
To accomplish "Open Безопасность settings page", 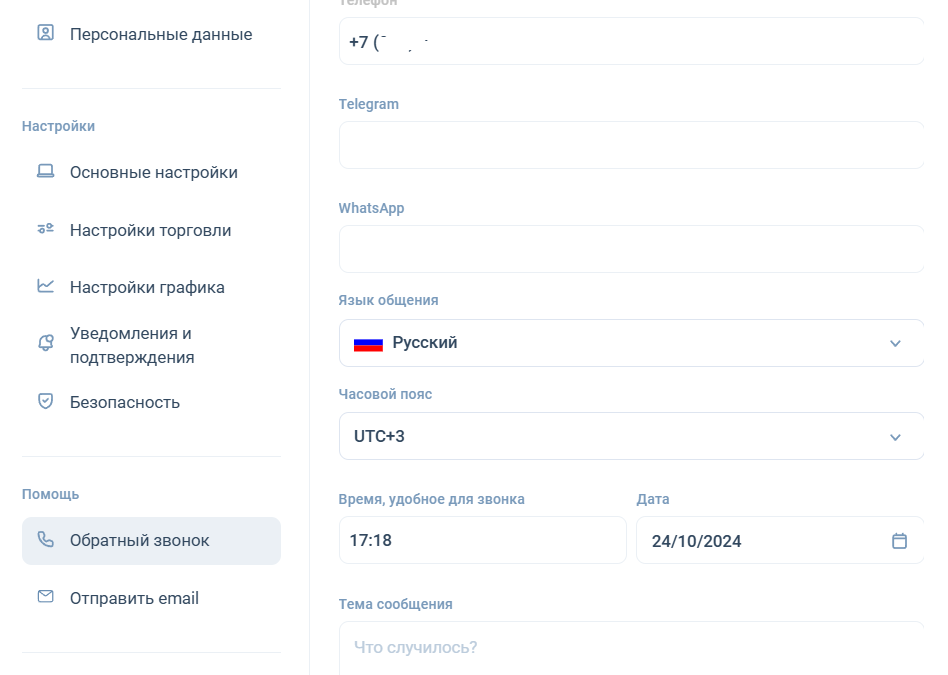I will [x=124, y=402].
